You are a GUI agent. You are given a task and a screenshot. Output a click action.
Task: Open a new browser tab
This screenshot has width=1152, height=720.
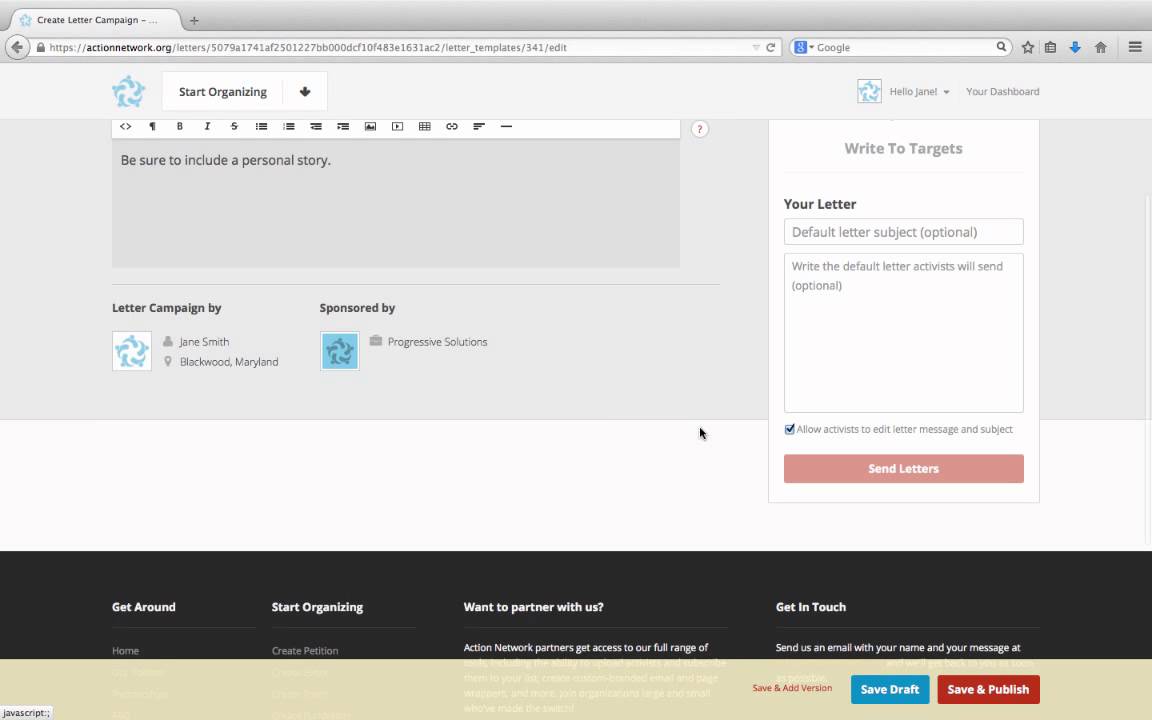pyautogui.click(x=194, y=21)
